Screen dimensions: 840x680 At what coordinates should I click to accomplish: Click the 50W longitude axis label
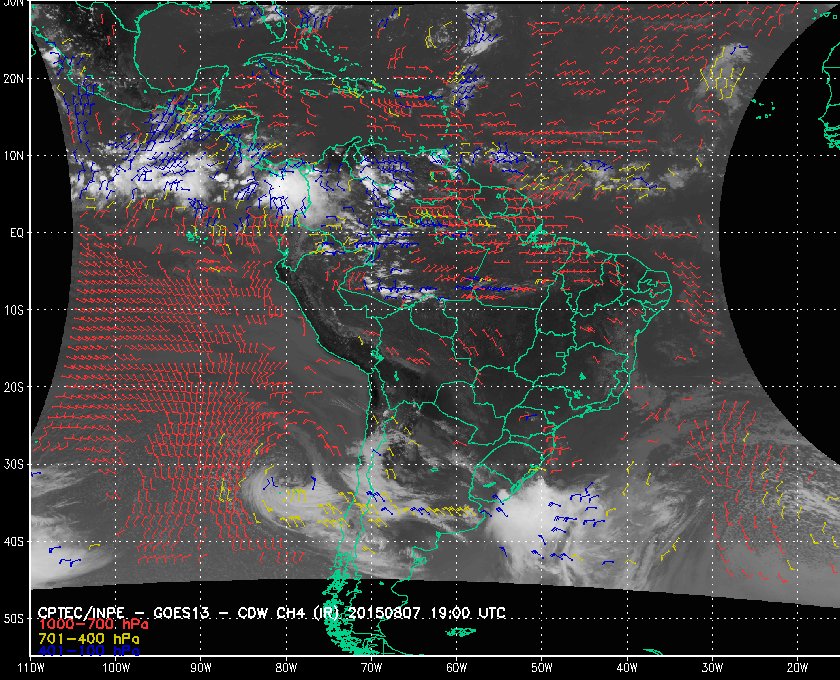(541, 667)
